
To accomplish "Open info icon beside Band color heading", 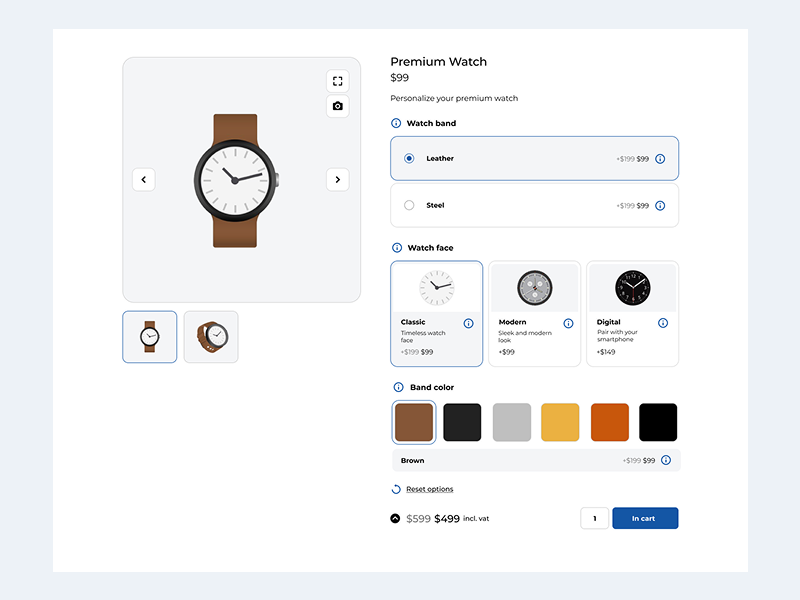I will click(x=398, y=387).
